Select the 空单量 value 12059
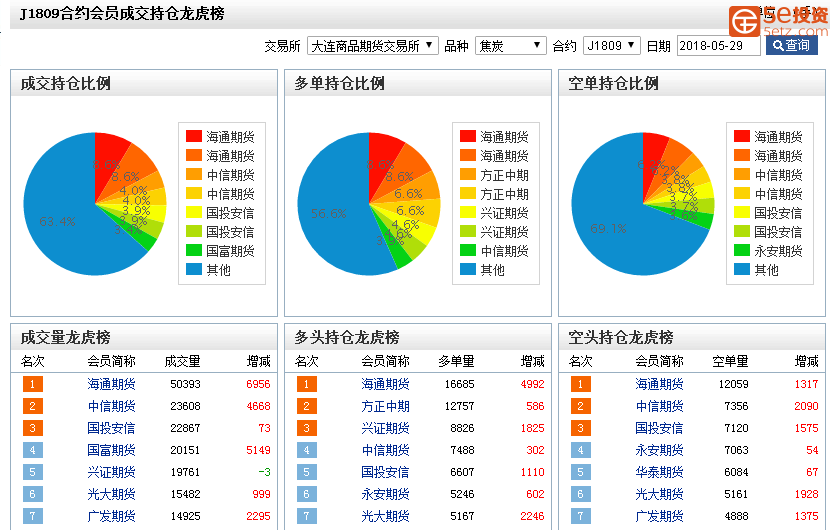836x530 pixels. point(734,384)
